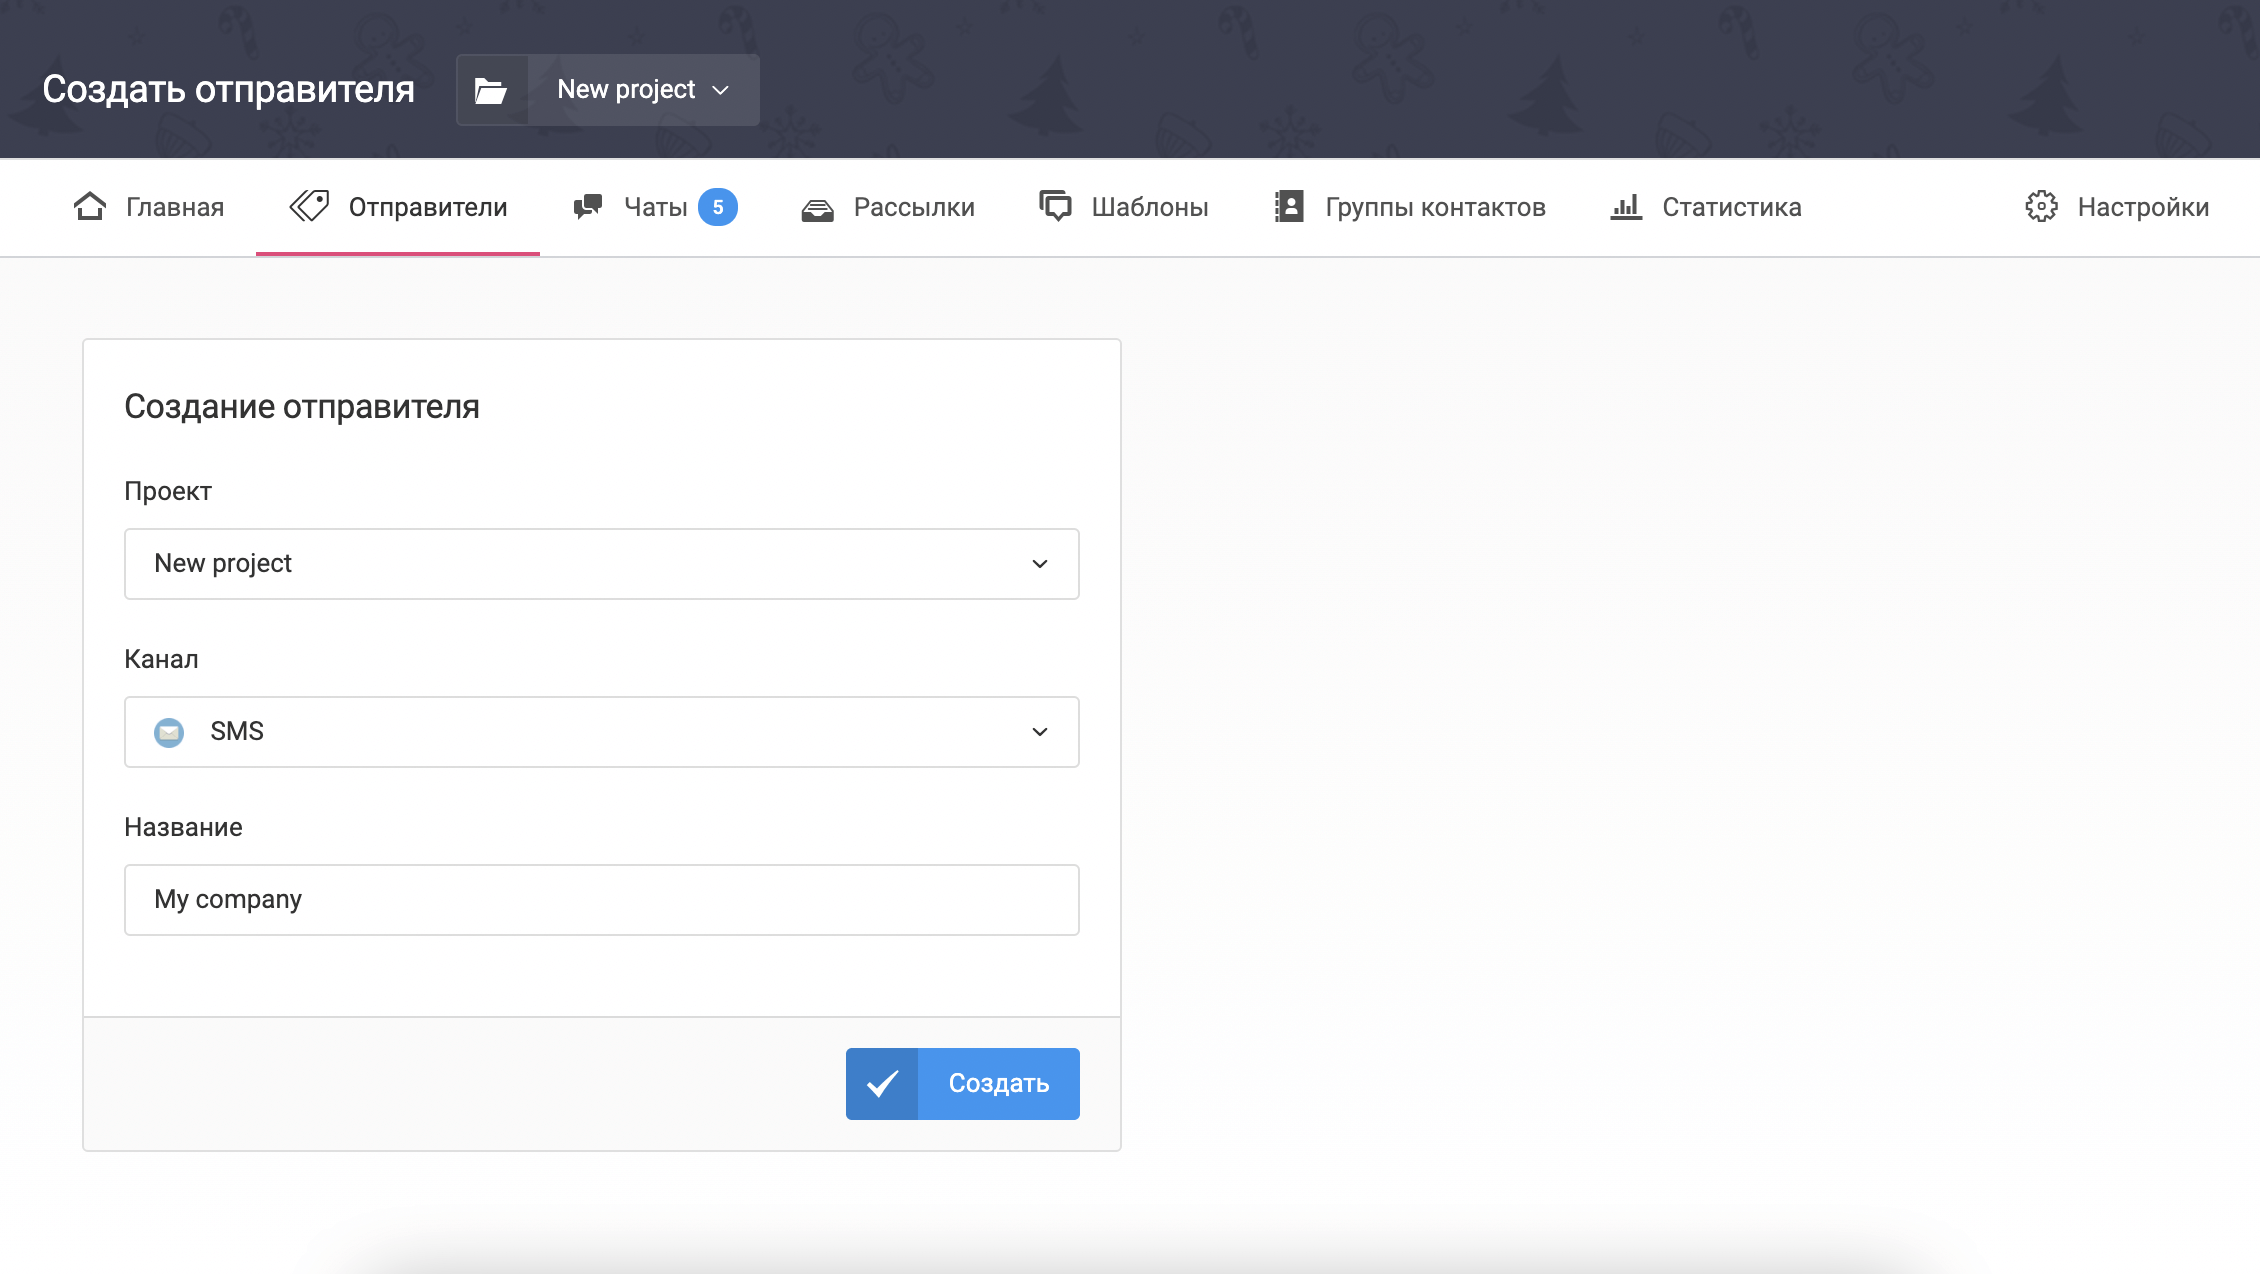Switch to the Рассылки tab
The image size is (2260, 1274).
[888, 207]
